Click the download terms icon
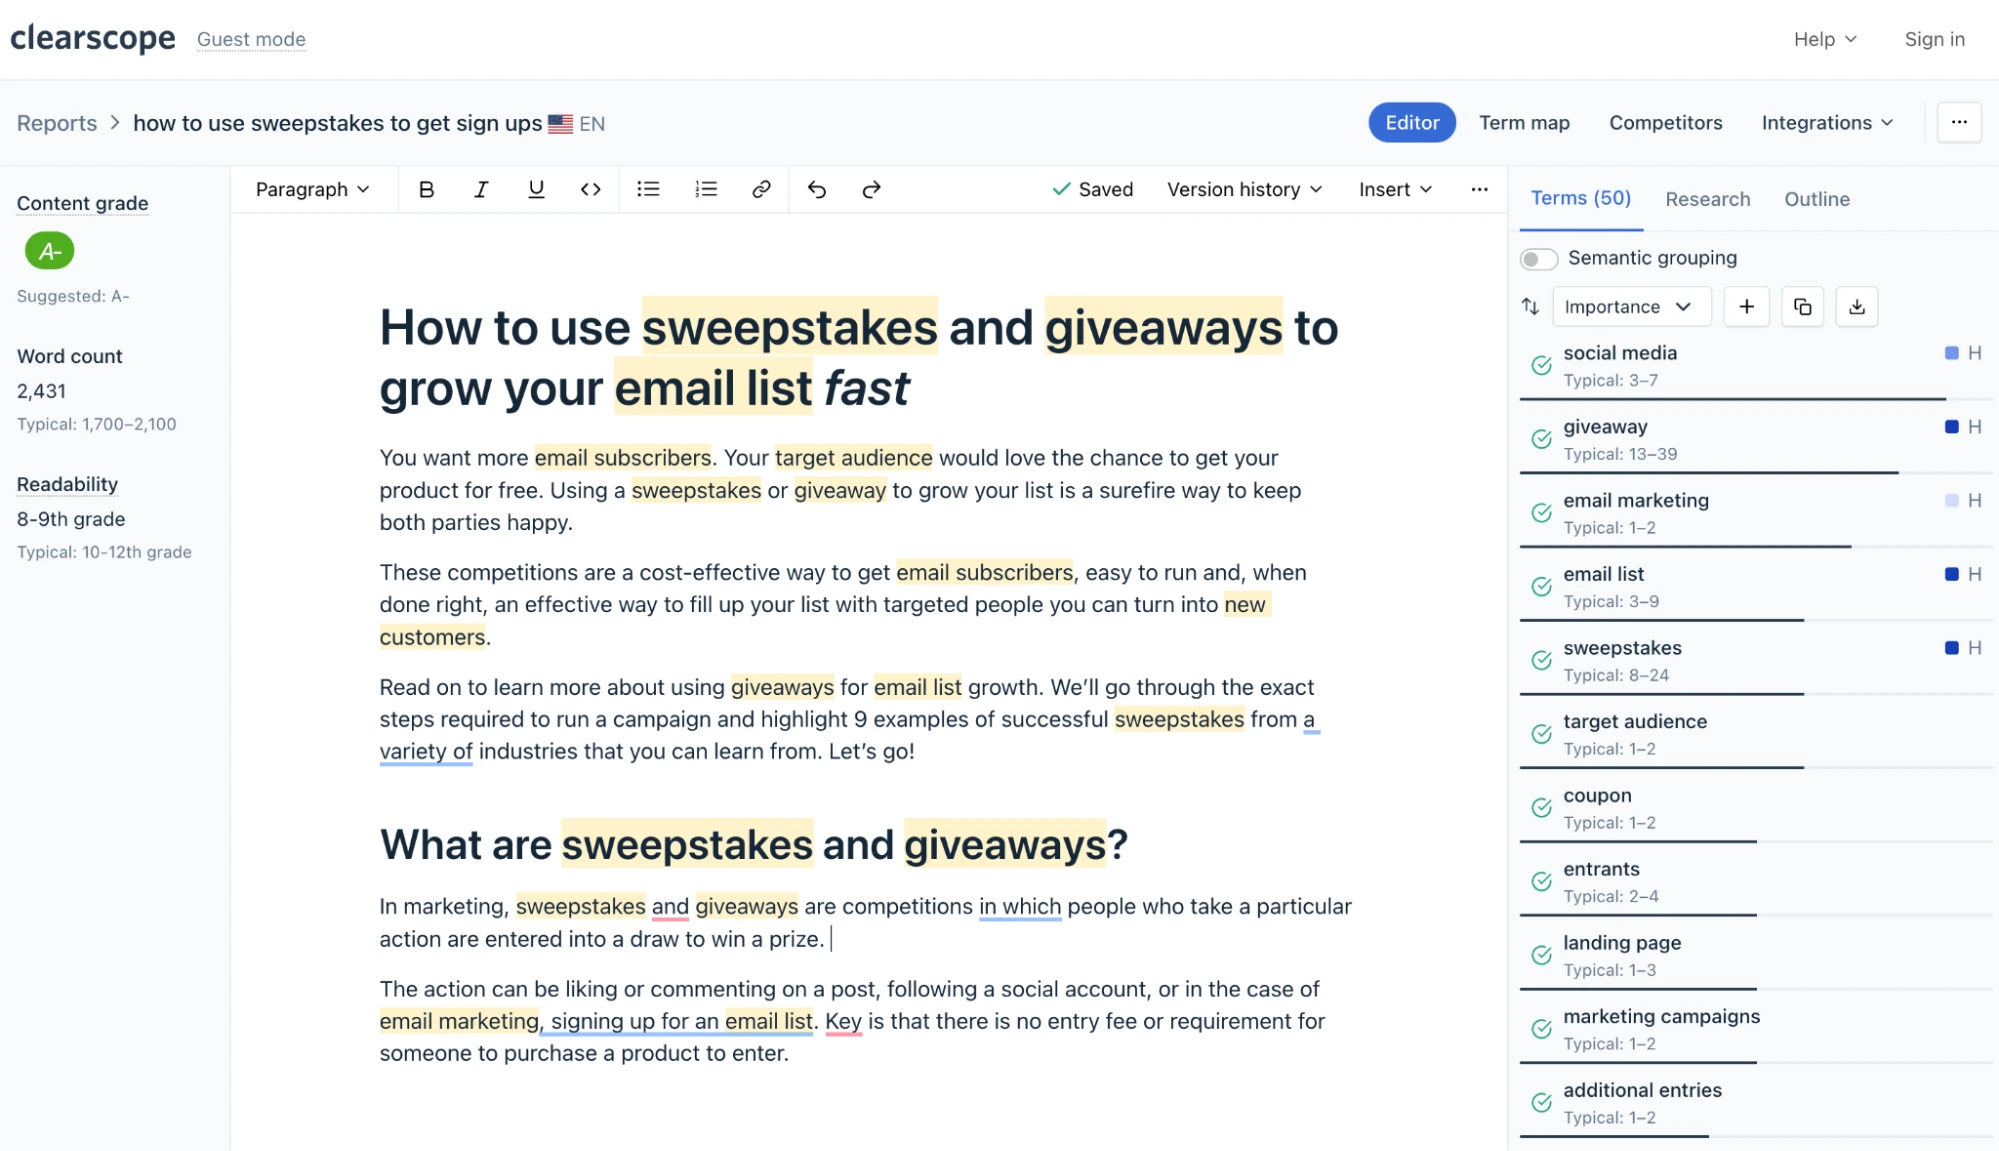This screenshot has height=1151, width=1999. click(x=1858, y=305)
